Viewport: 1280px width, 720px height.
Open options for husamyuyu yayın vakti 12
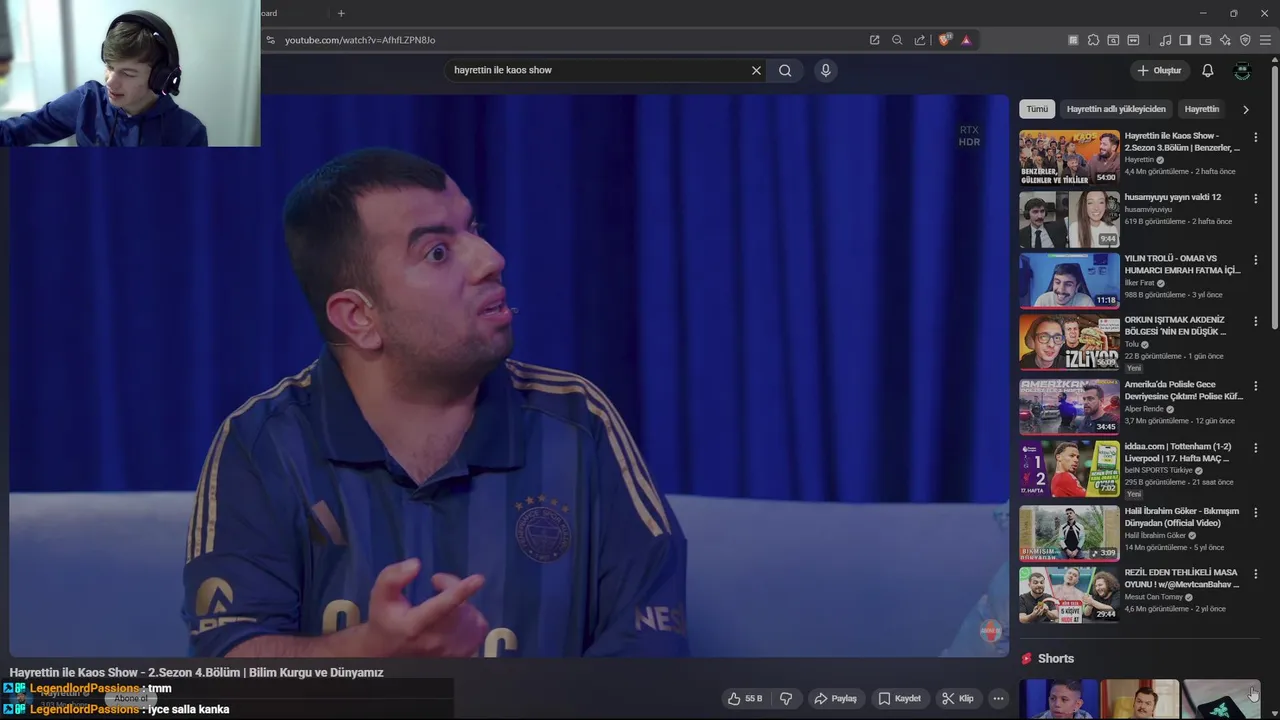point(1256,199)
